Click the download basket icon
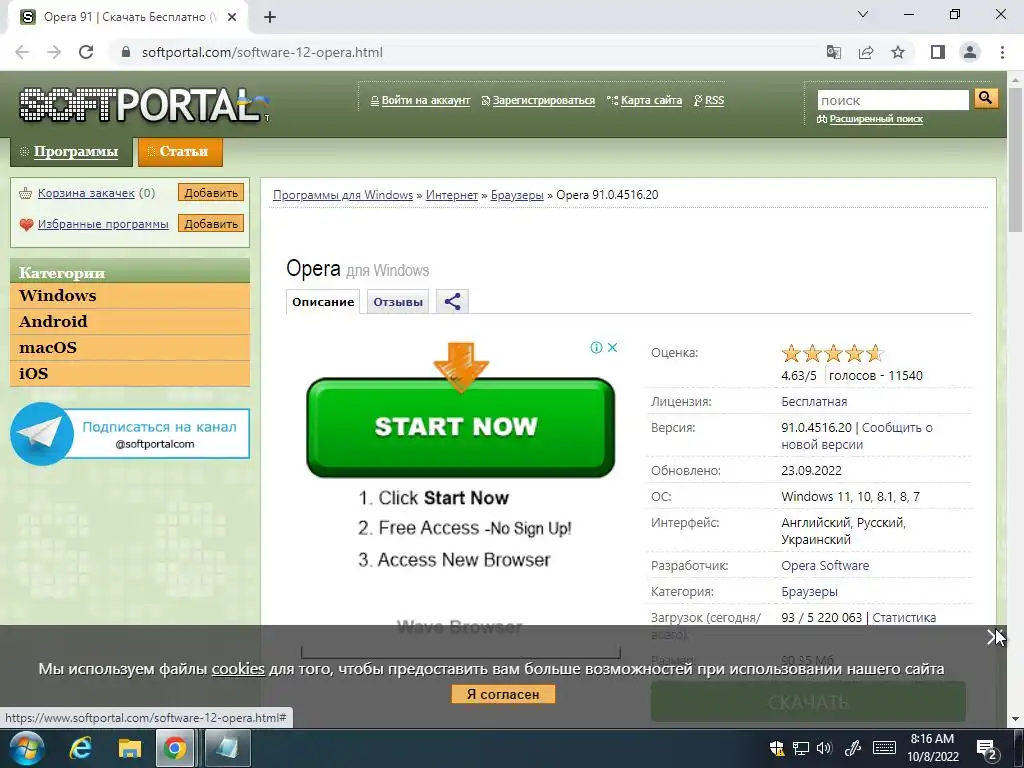This screenshot has width=1024, height=768. [x=25, y=193]
